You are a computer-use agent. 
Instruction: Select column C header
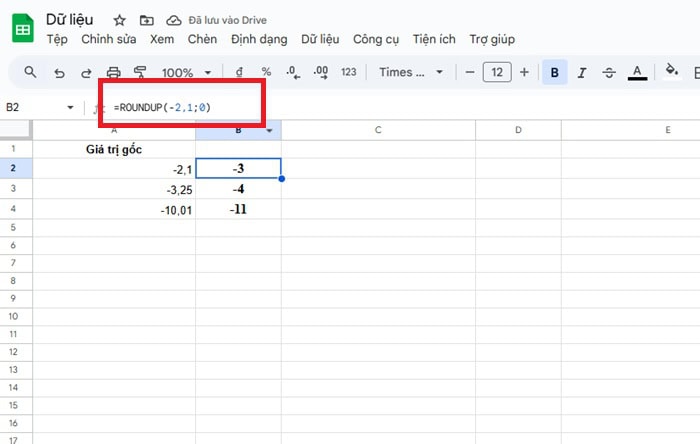tap(378, 130)
